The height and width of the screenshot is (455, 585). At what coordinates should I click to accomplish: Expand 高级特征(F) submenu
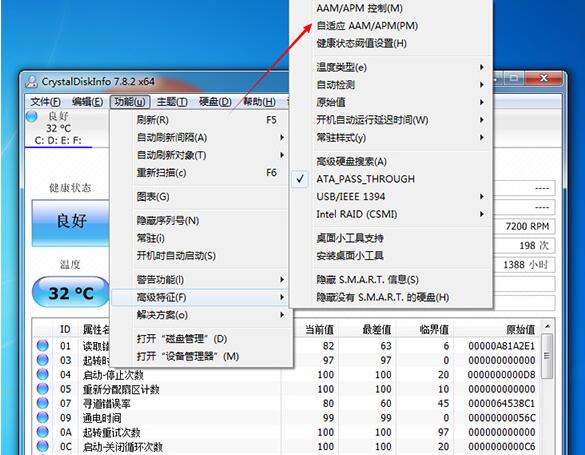200,297
